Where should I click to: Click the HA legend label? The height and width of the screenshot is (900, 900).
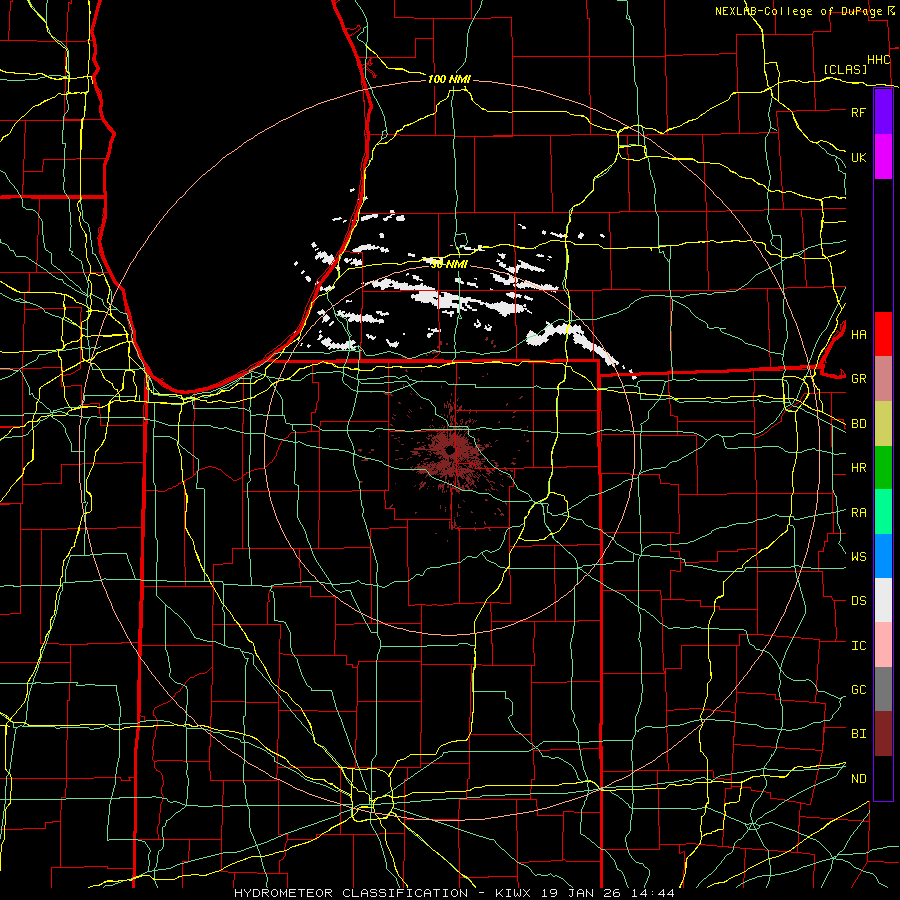[x=859, y=334]
